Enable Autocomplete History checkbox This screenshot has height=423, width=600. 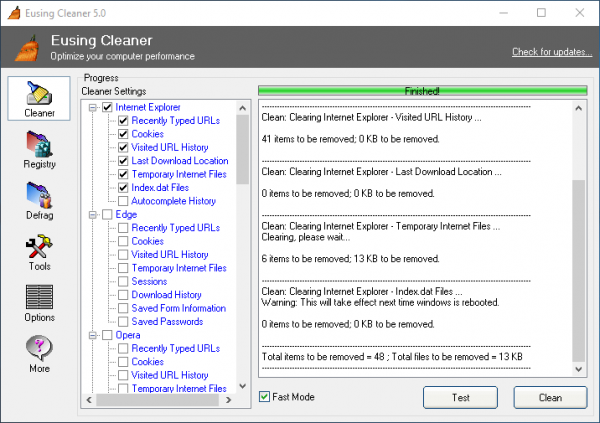coord(123,201)
